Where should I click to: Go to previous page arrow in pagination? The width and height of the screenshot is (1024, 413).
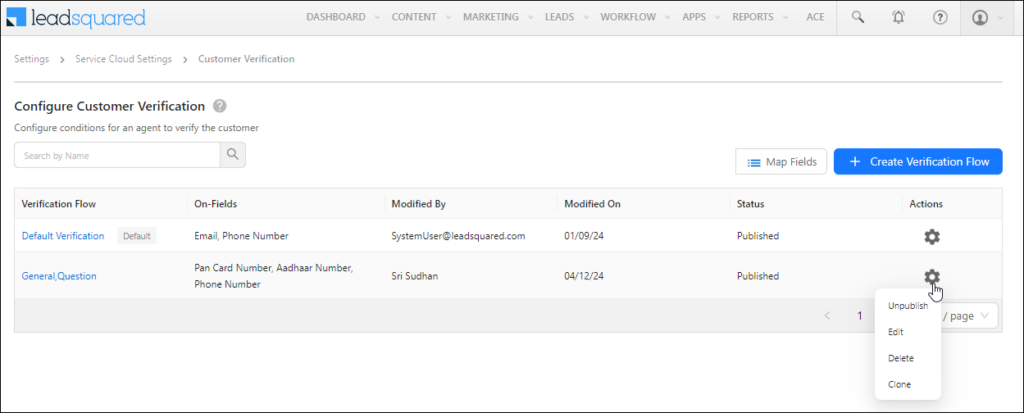(827, 316)
